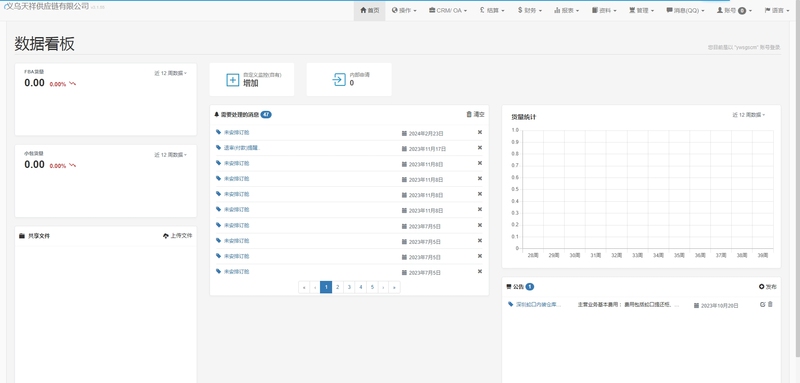The image size is (800, 383).
Task: Open the 首页 home tab
Action: click(369, 10)
